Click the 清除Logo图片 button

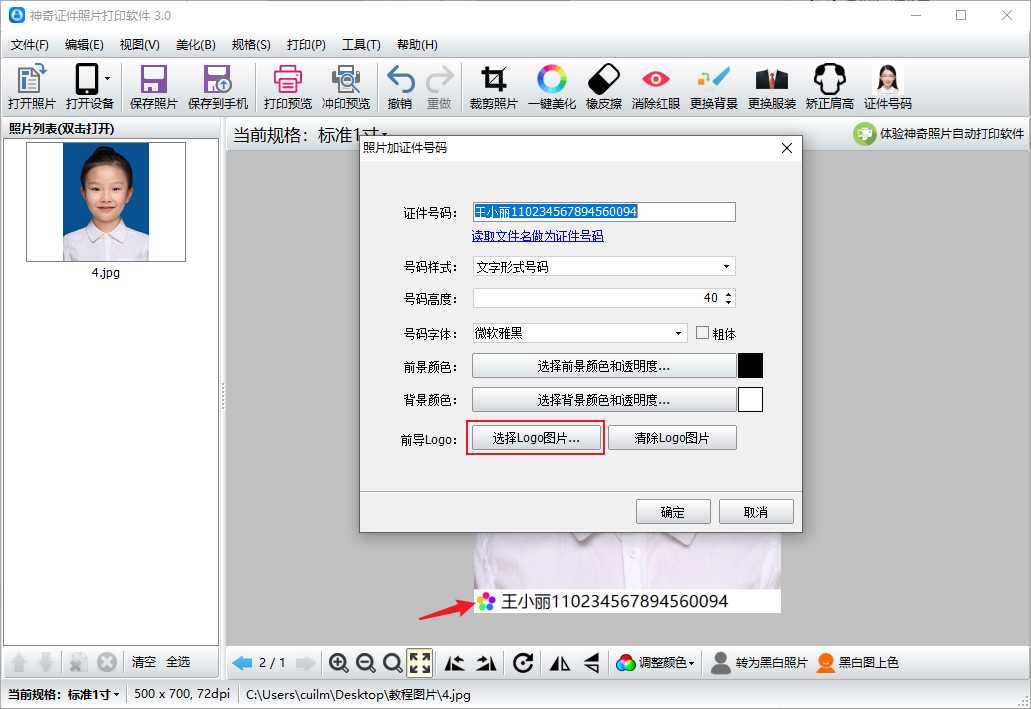[x=672, y=438]
